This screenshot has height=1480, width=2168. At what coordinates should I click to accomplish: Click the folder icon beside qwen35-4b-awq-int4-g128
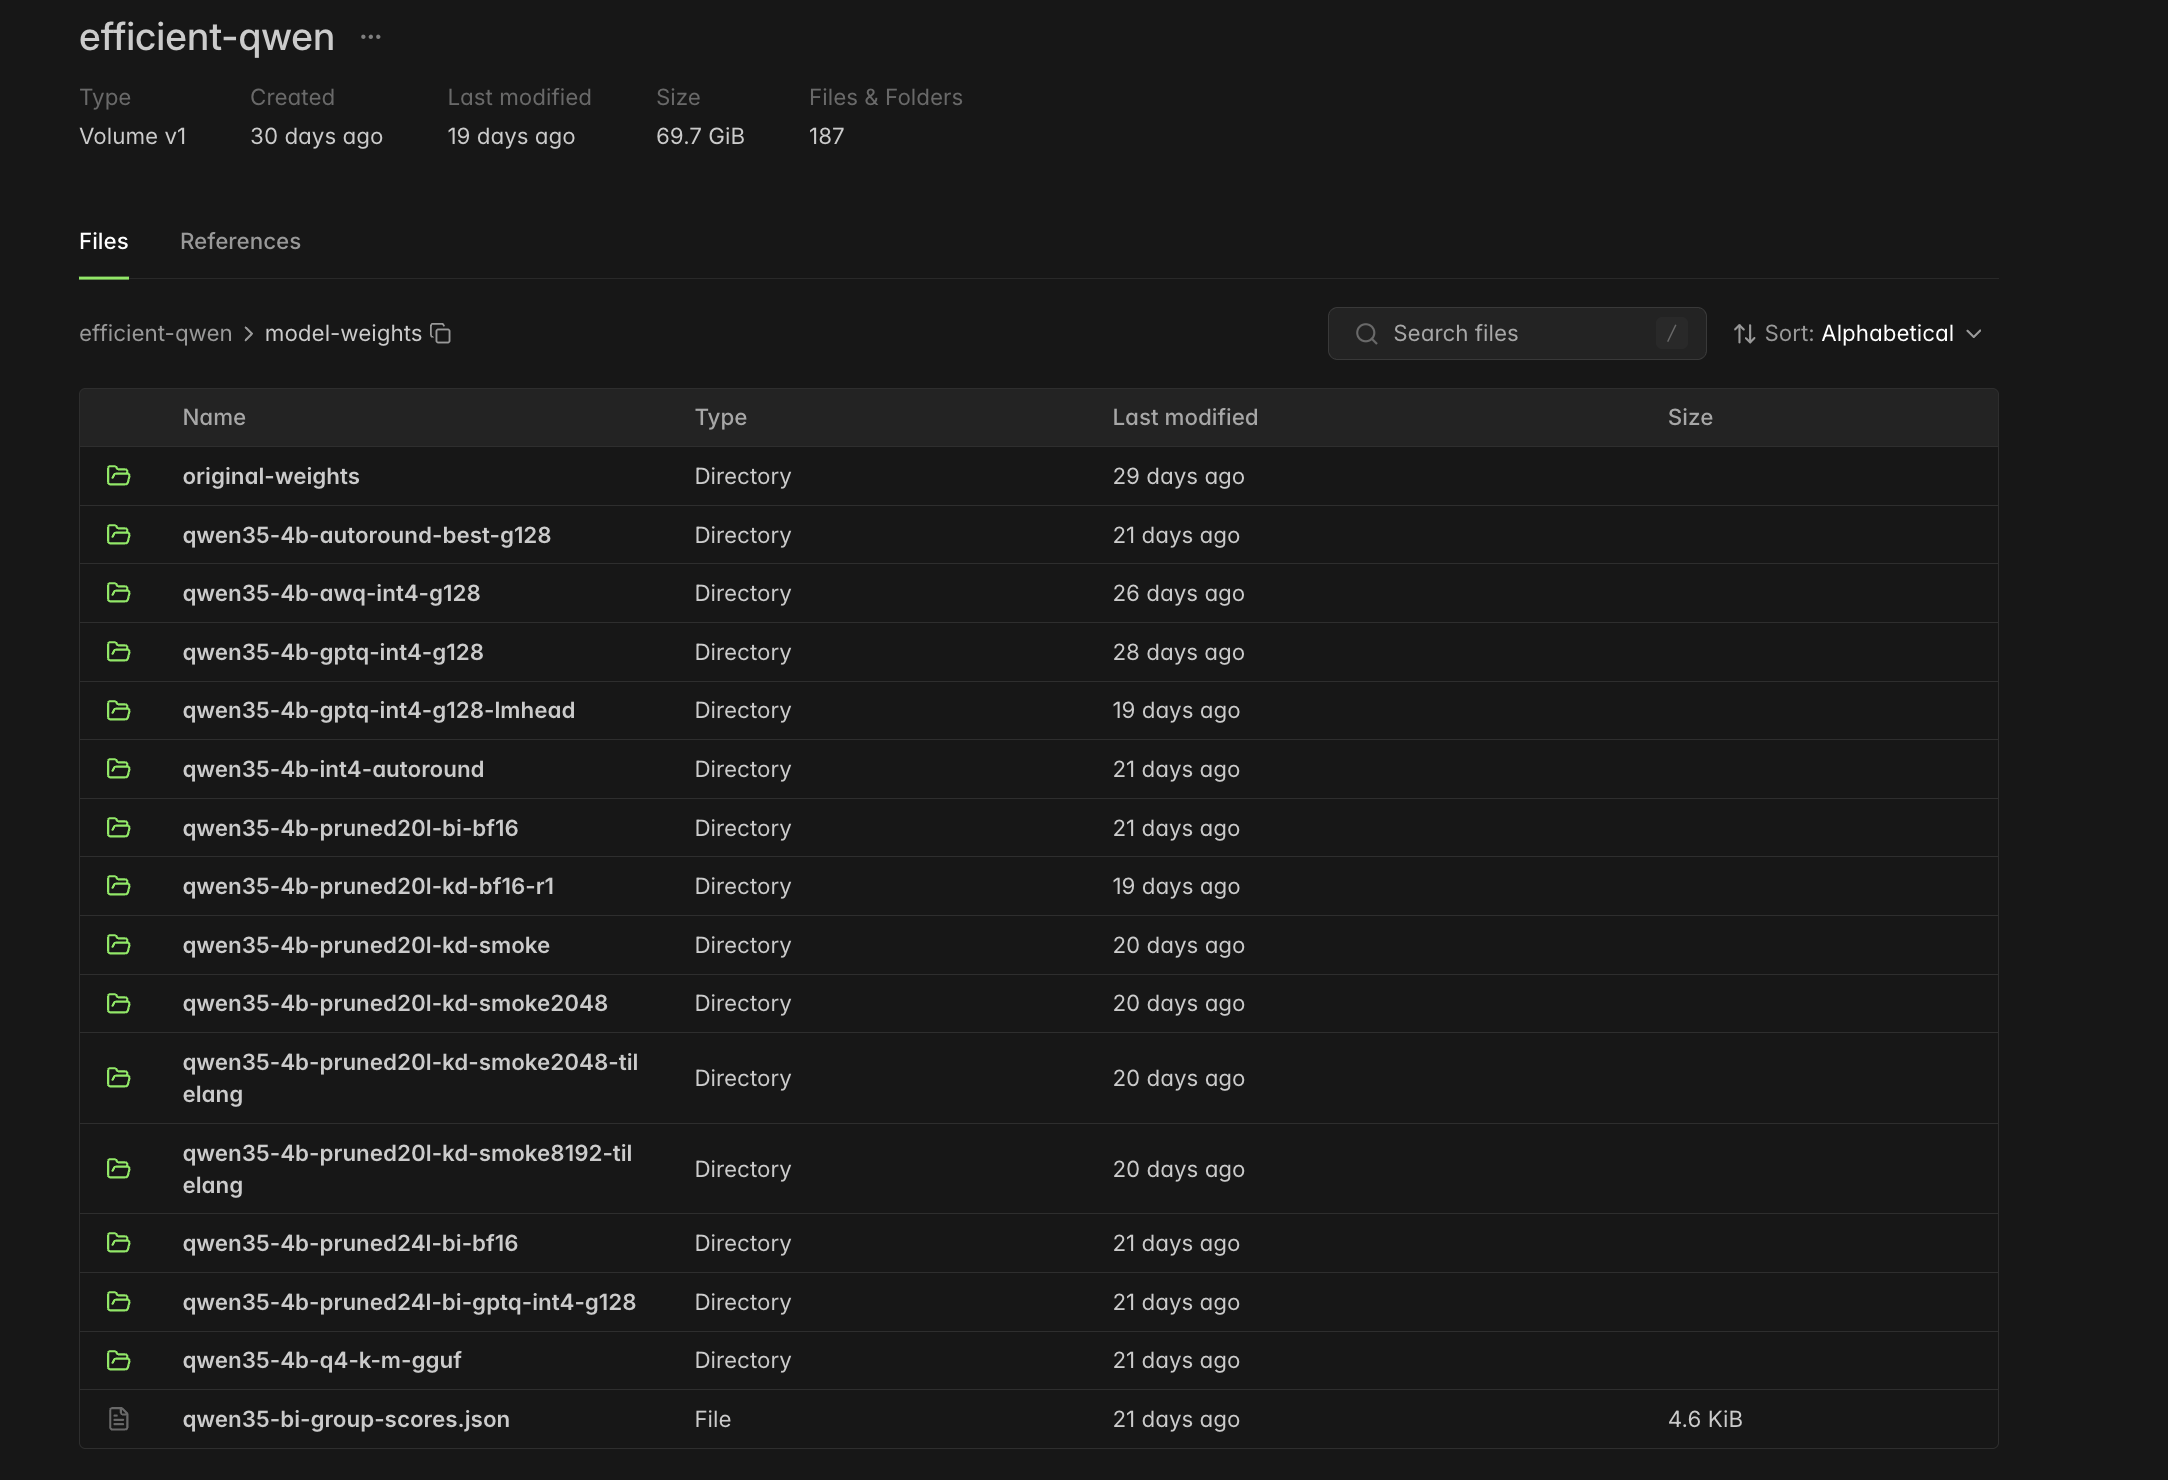pyautogui.click(x=119, y=593)
